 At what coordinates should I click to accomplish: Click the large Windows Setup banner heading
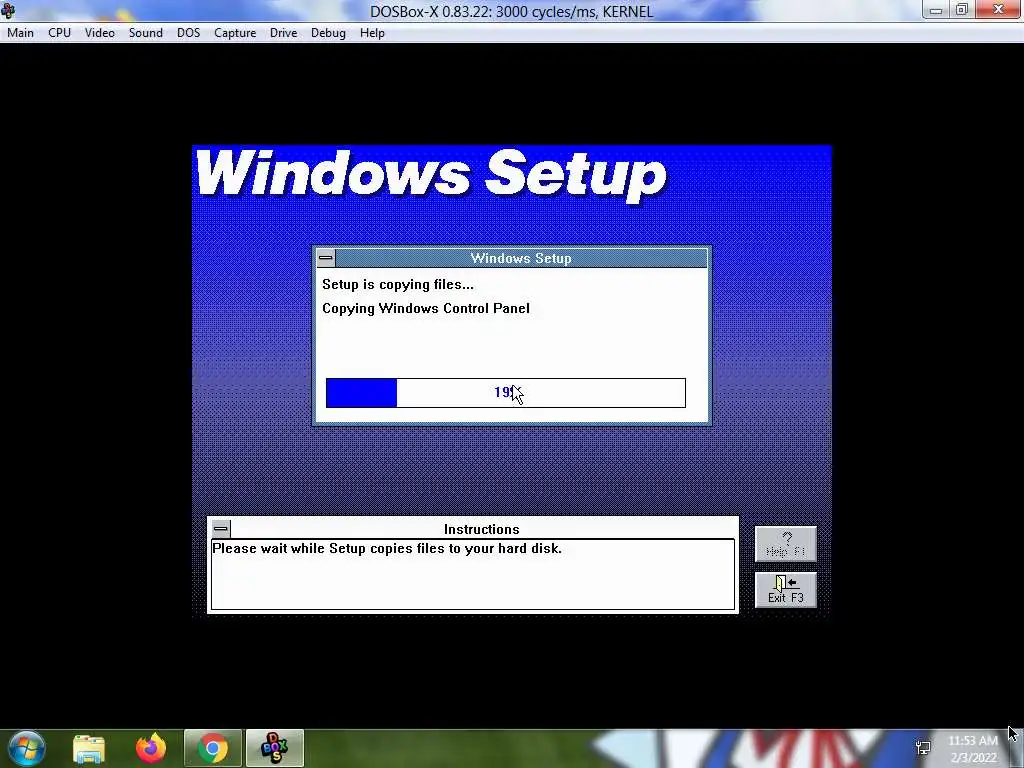point(430,174)
